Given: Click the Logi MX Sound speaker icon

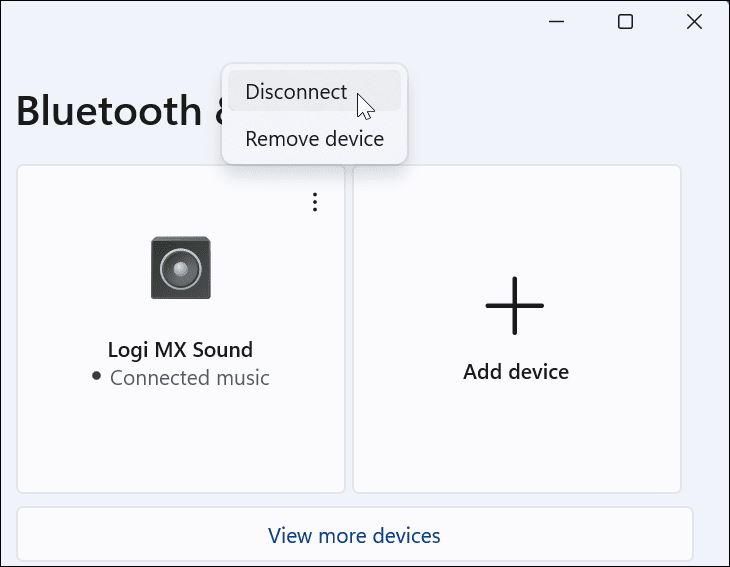Looking at the screenshot, I should coord(181,268).
